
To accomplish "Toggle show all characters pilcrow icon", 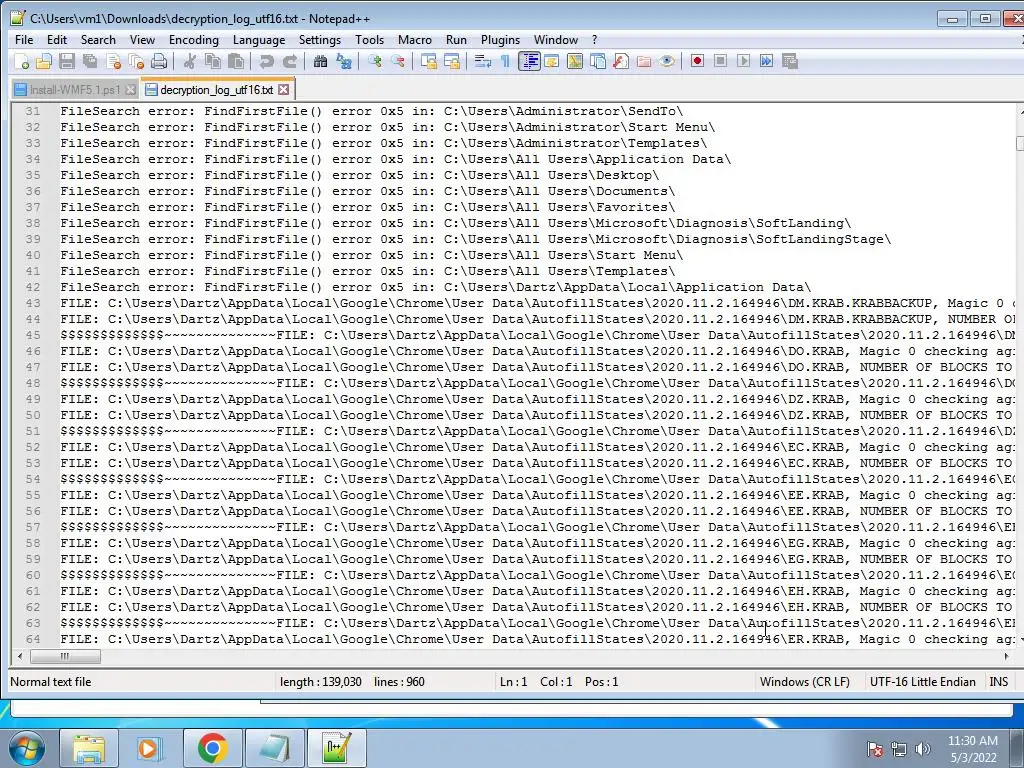I will 505,61.
